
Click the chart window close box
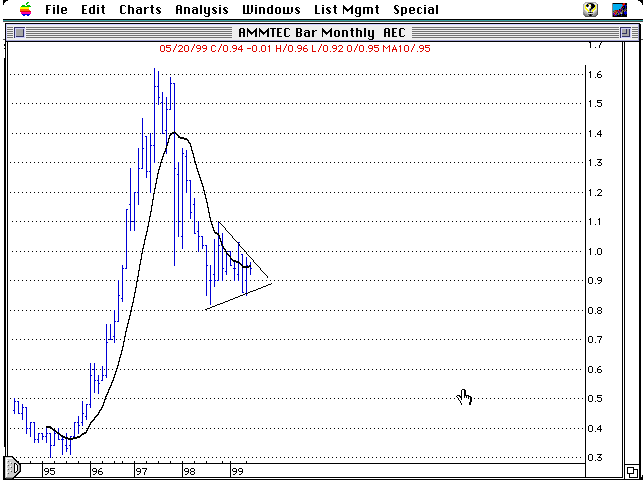tap(19, 32)
